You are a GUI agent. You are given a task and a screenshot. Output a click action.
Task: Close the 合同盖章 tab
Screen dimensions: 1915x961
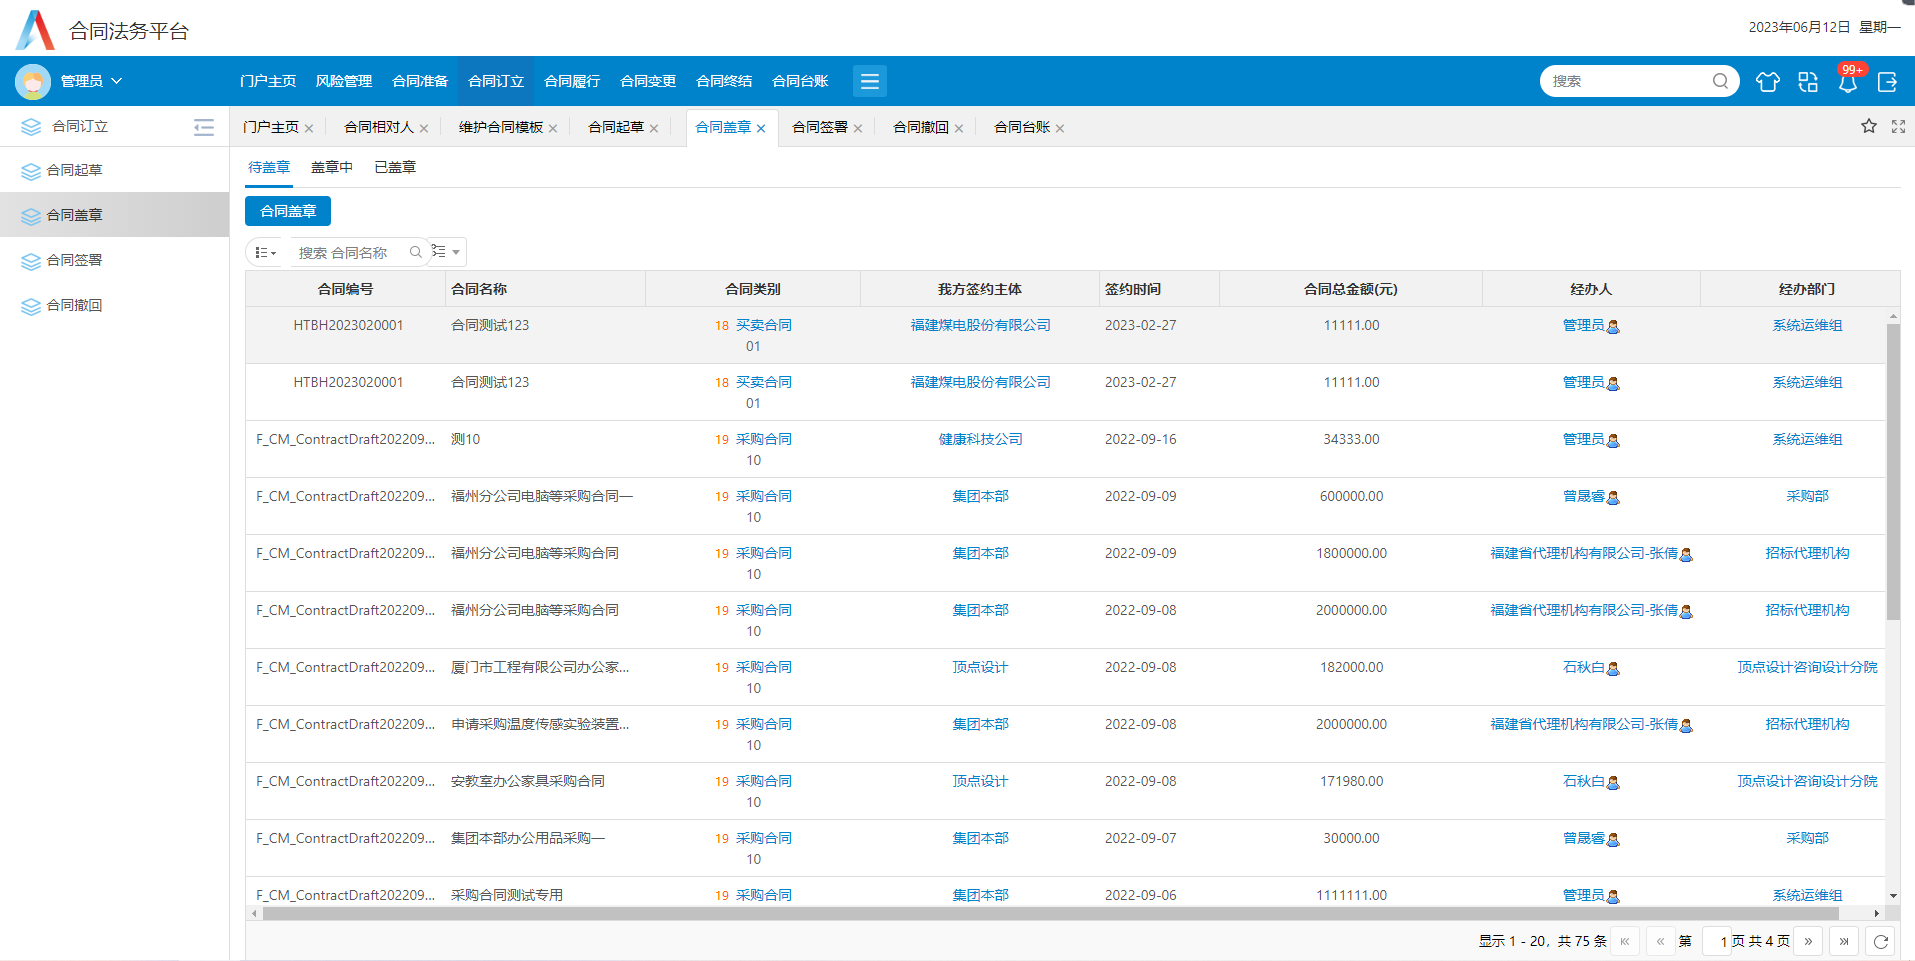click(761, 128)
